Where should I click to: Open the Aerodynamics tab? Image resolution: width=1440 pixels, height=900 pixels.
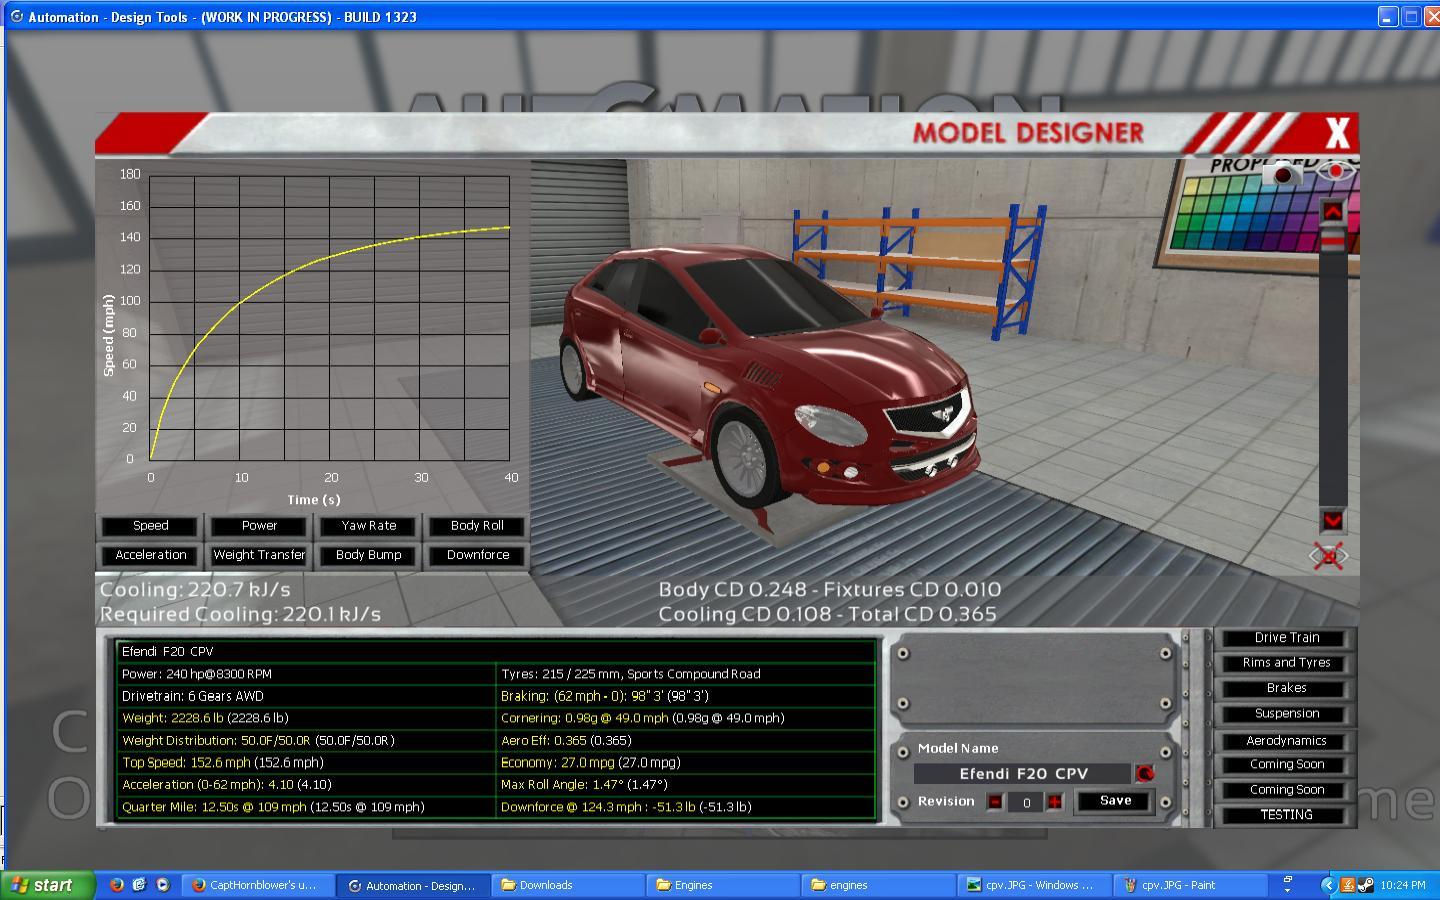pyautogui.click(x=1286, y=741)
